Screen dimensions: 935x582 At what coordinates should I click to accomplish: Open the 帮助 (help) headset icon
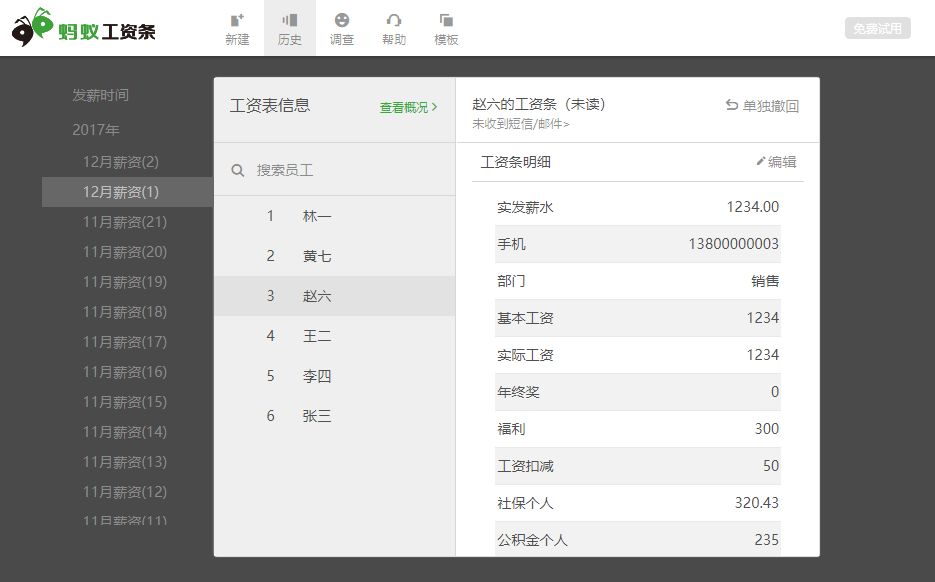coord(394,29)
